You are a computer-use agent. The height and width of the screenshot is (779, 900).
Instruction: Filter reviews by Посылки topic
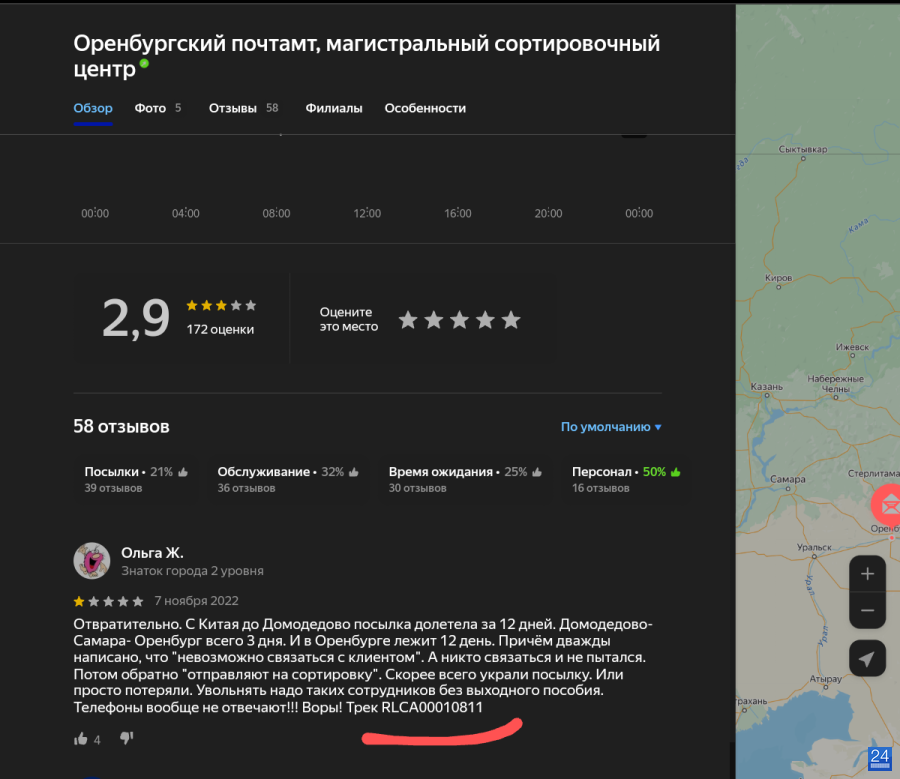tap(136, 479)
